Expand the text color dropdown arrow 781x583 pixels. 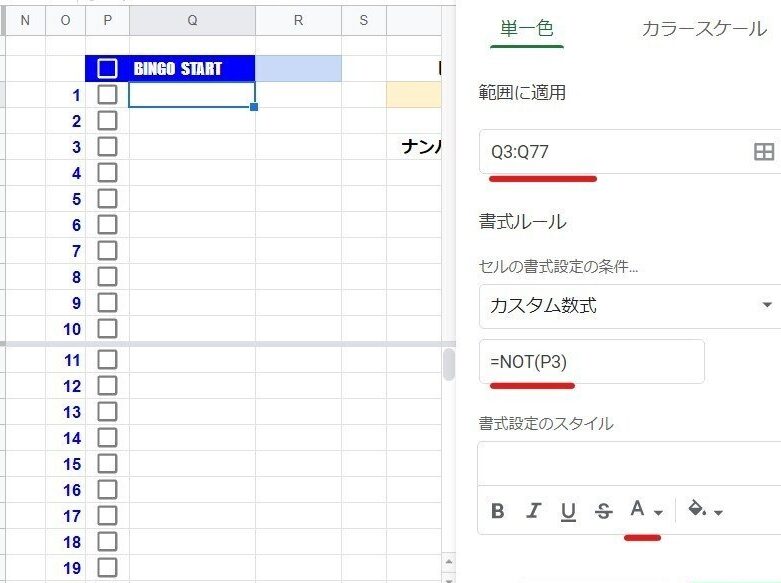coord(658,513)
